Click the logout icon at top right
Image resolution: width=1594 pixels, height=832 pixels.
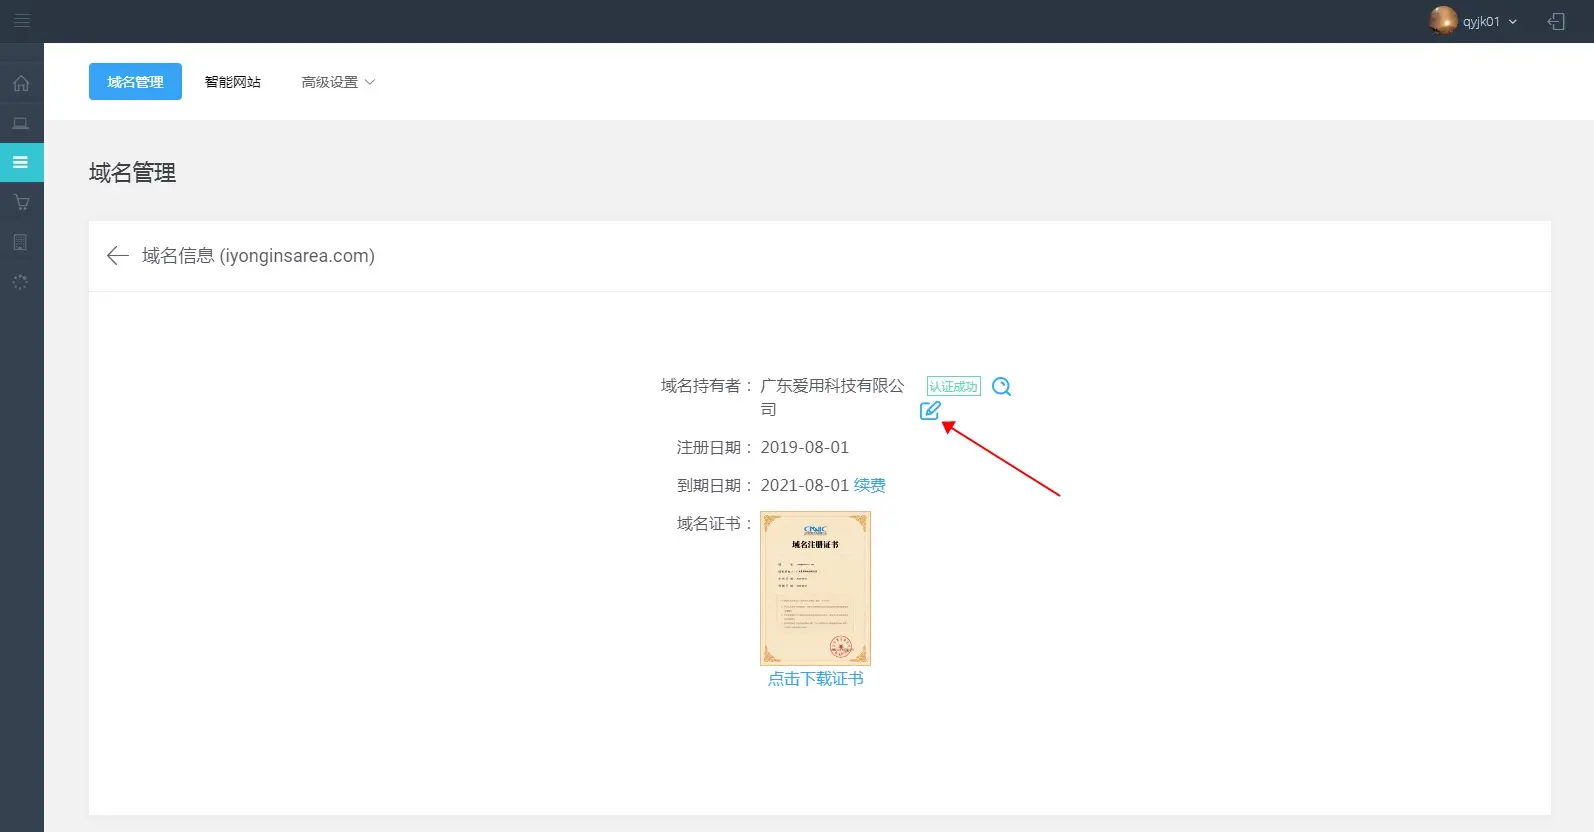[1556, 22]
